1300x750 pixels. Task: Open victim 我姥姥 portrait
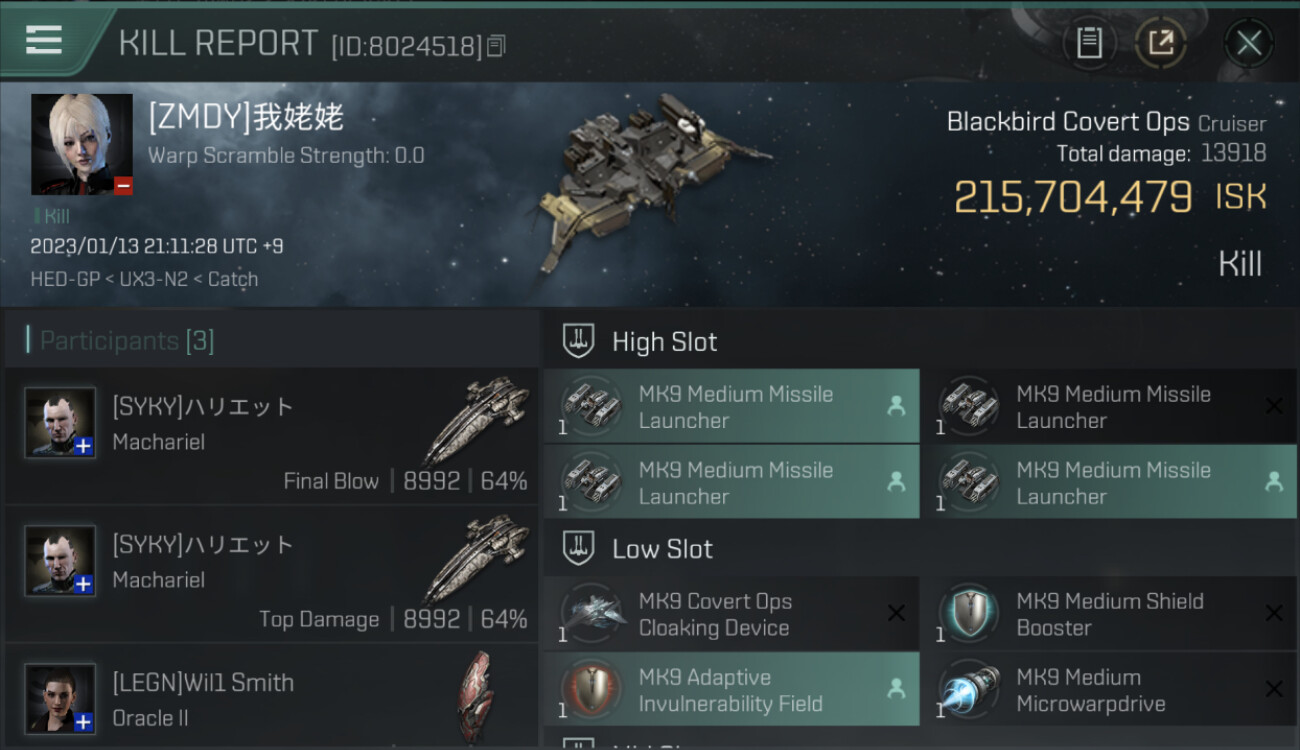click(x=82, y=144)
